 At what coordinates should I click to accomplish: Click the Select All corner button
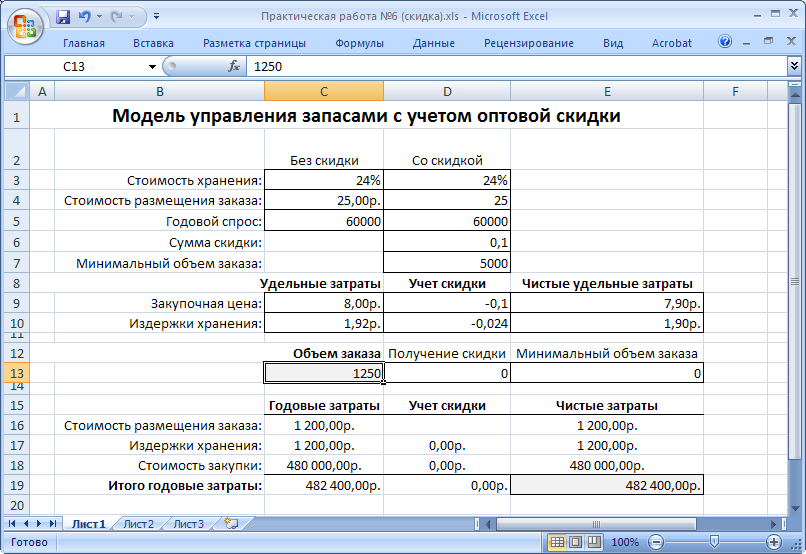coord(17,91)
